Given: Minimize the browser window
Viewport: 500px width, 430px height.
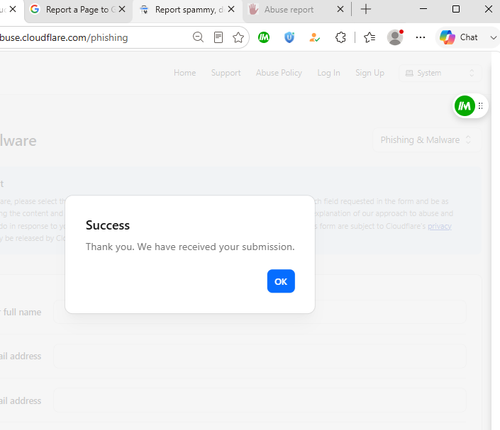Looking at the screenshot, I should (x=423, y=9).
